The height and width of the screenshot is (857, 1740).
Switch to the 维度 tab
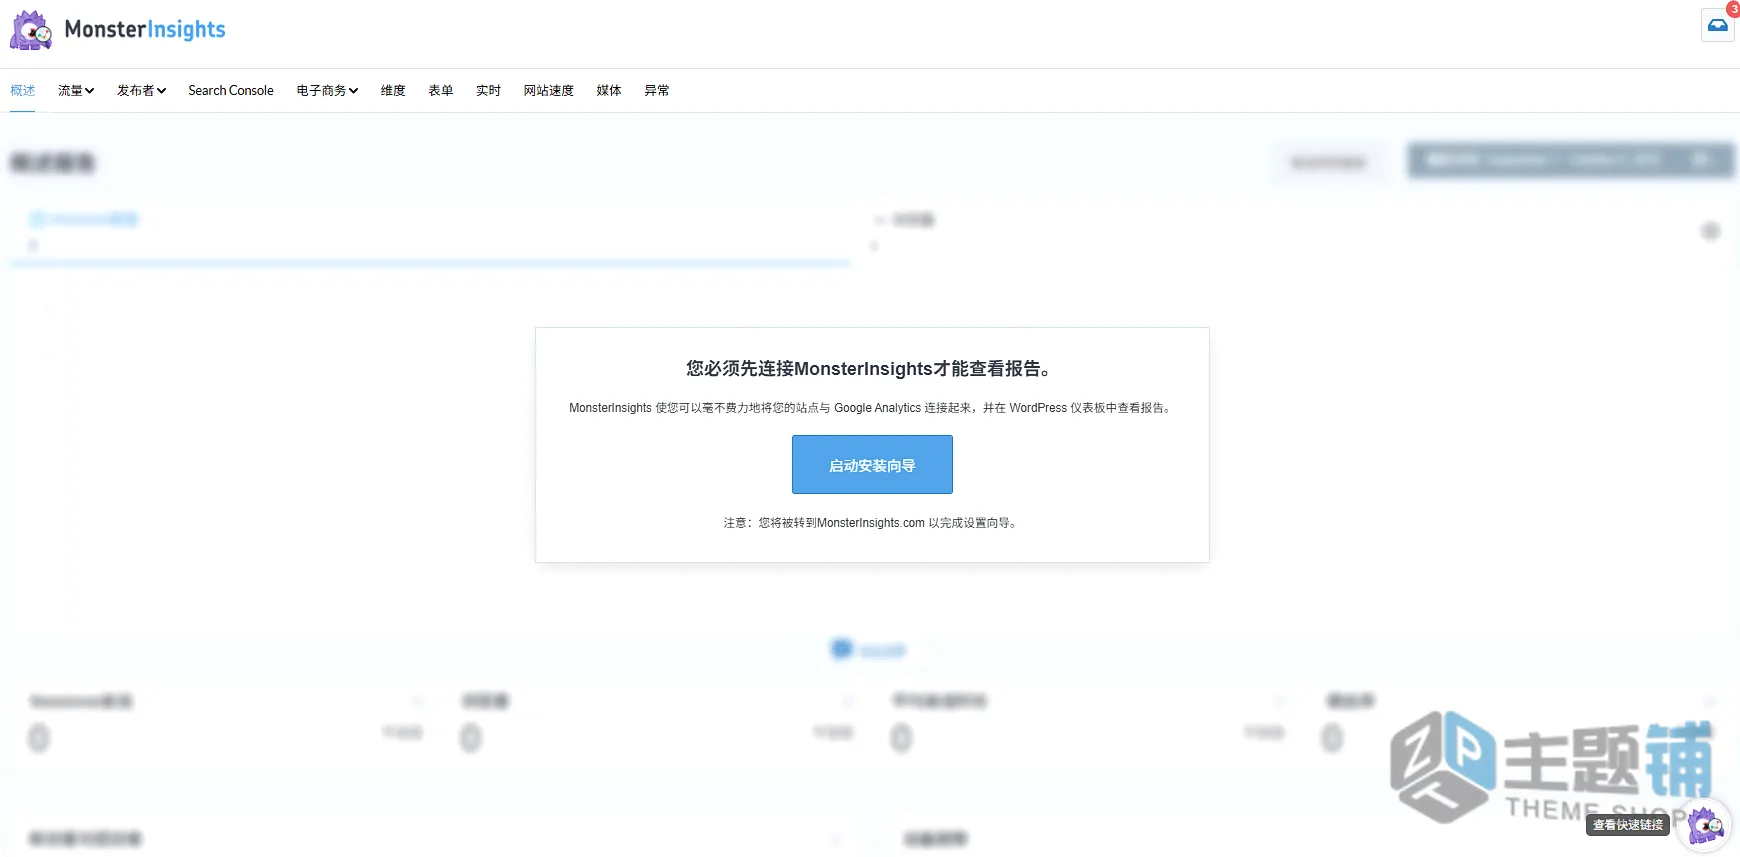pos(393,90)
